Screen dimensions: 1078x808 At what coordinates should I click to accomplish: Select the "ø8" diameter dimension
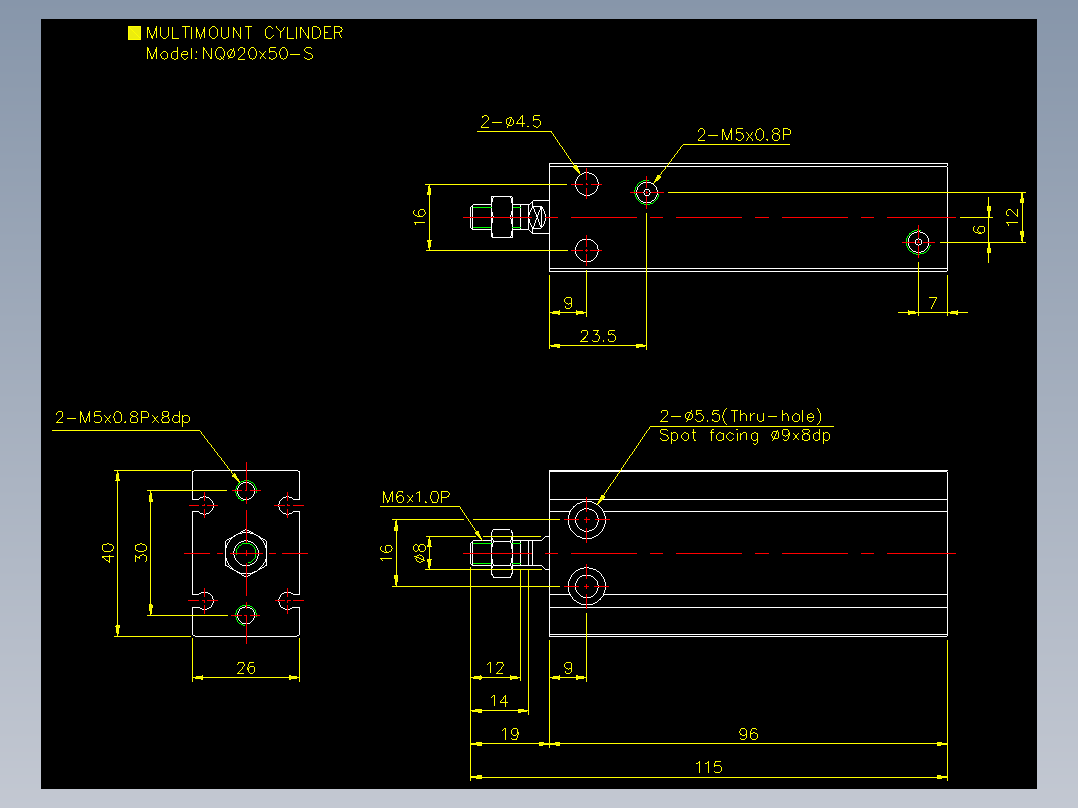coord(419,553)
